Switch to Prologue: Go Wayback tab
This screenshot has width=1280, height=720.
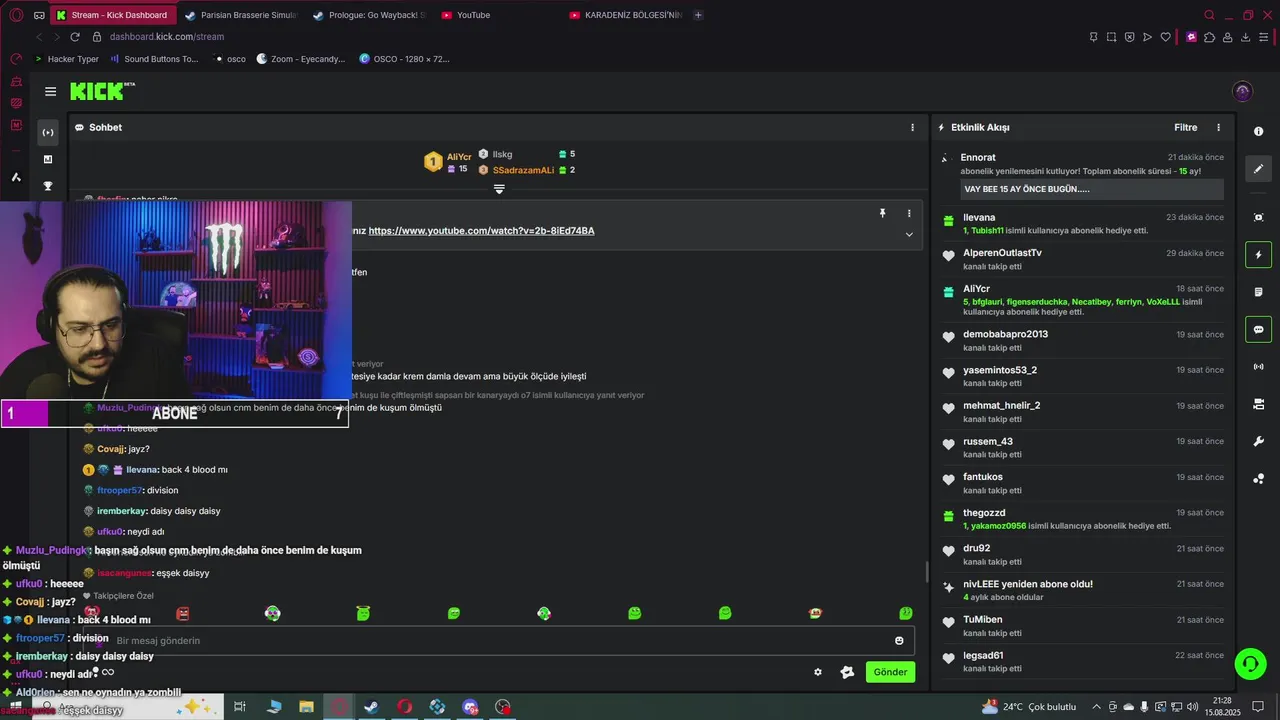(x=368, y=15)
